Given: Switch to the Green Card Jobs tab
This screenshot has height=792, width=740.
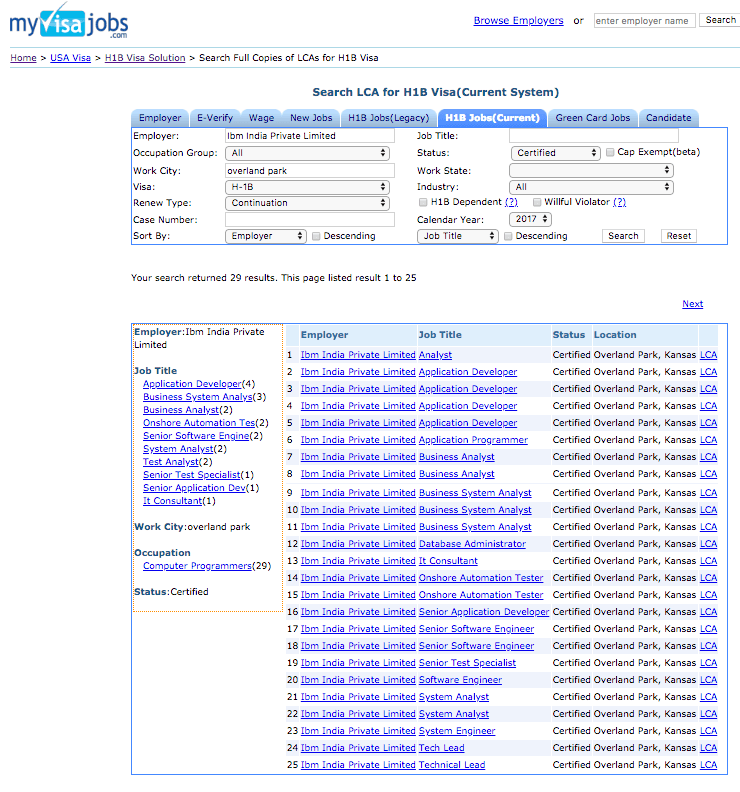Looking at the screenshot, I should coord(593,118).
